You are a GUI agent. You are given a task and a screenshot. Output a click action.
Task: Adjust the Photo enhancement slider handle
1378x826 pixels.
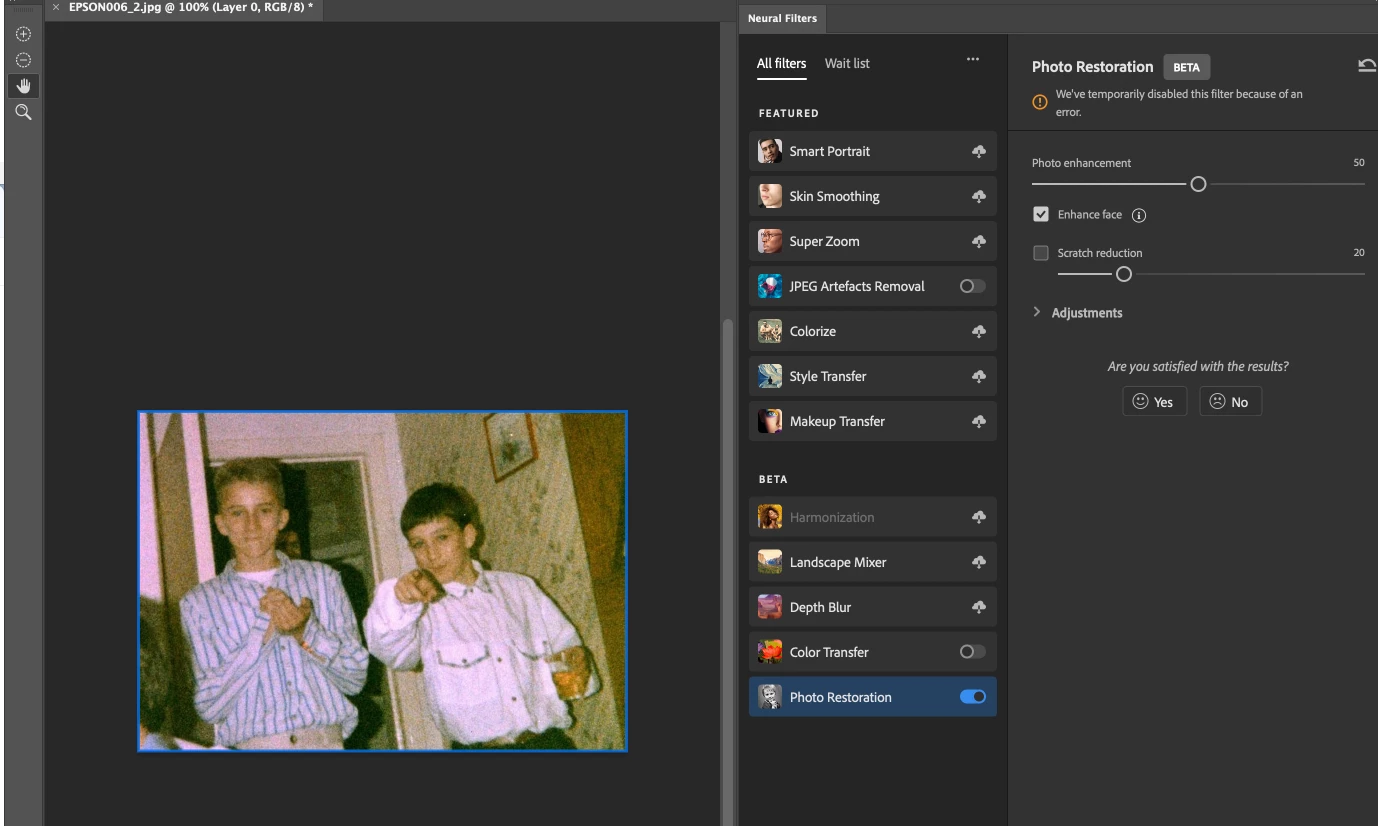[x=1198, y=184]
